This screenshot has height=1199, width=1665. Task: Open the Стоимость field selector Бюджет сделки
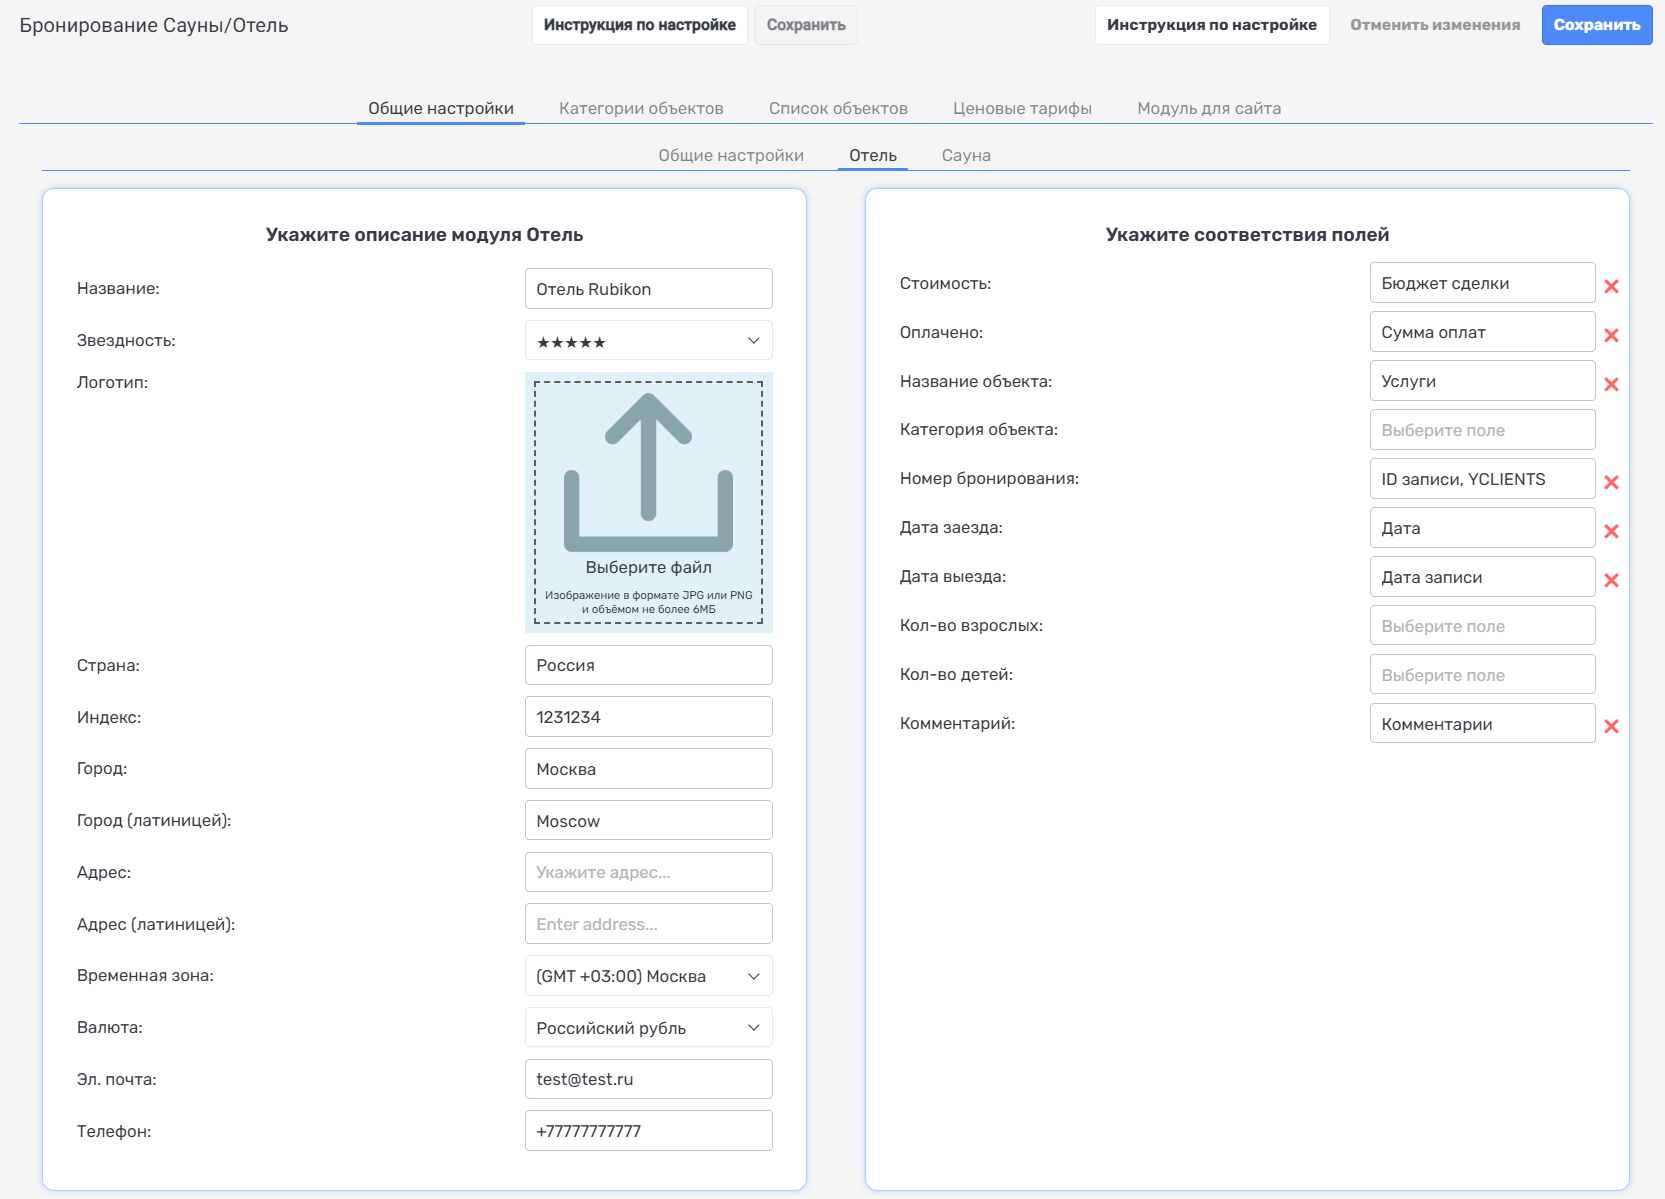click(1482, 283)
